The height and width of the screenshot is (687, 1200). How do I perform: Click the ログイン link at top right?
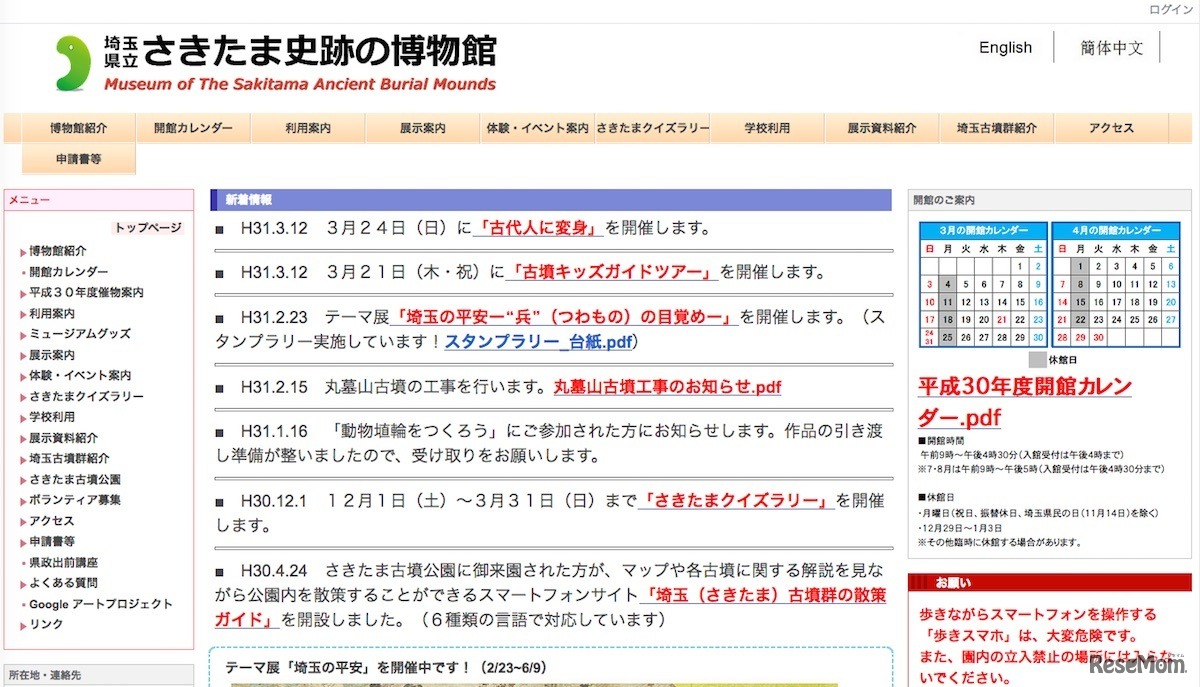click(1170, 9)
